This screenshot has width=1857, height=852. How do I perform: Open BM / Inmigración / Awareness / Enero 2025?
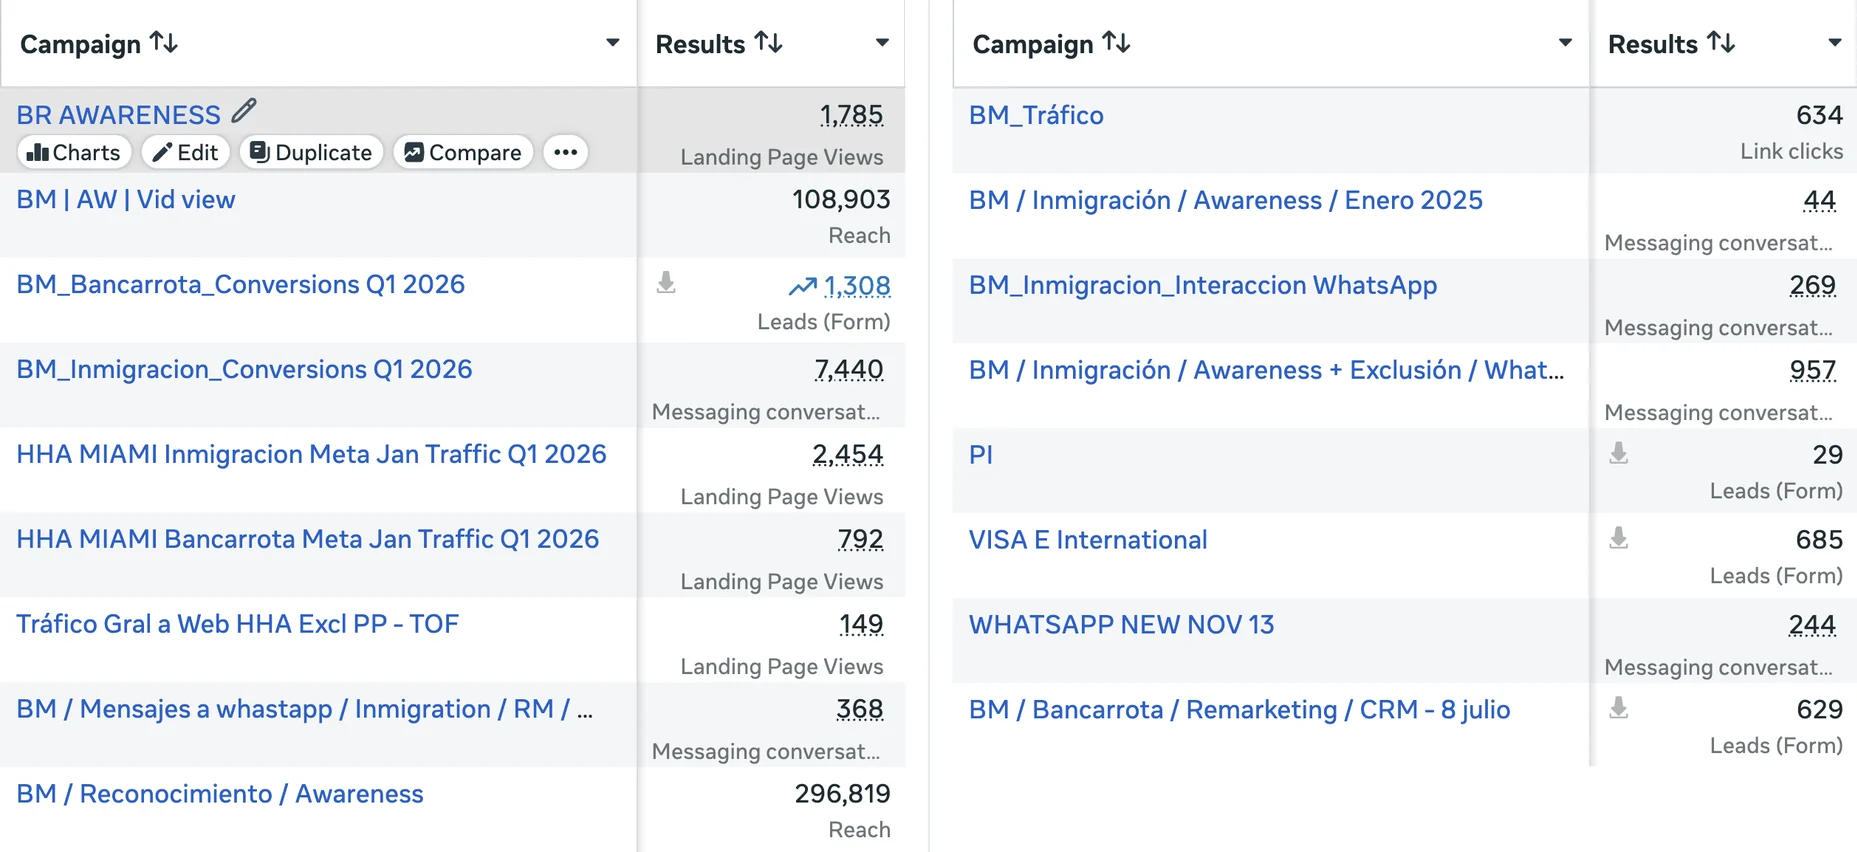(1226, 201)
